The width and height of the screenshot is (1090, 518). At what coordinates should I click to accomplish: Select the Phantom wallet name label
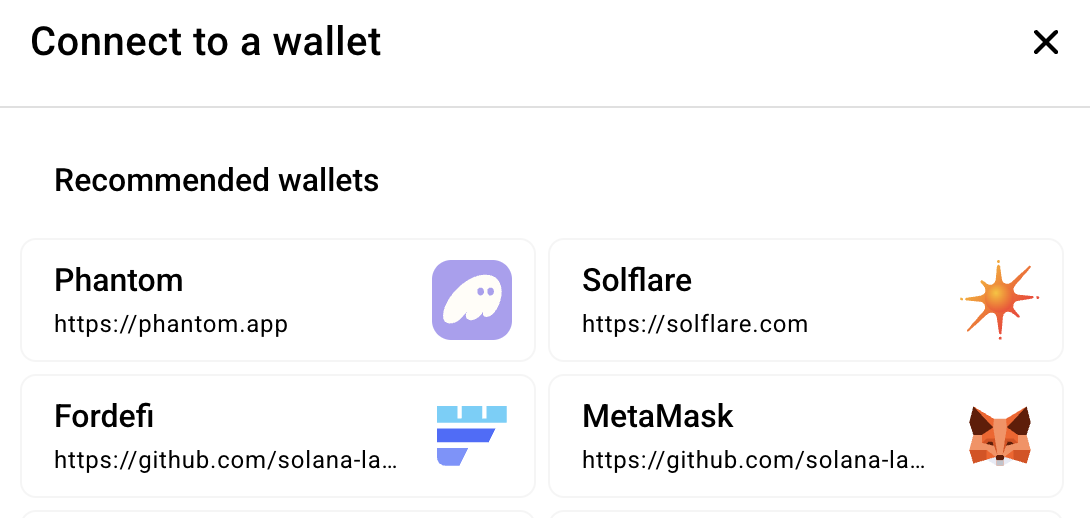(x=119, y=280)
